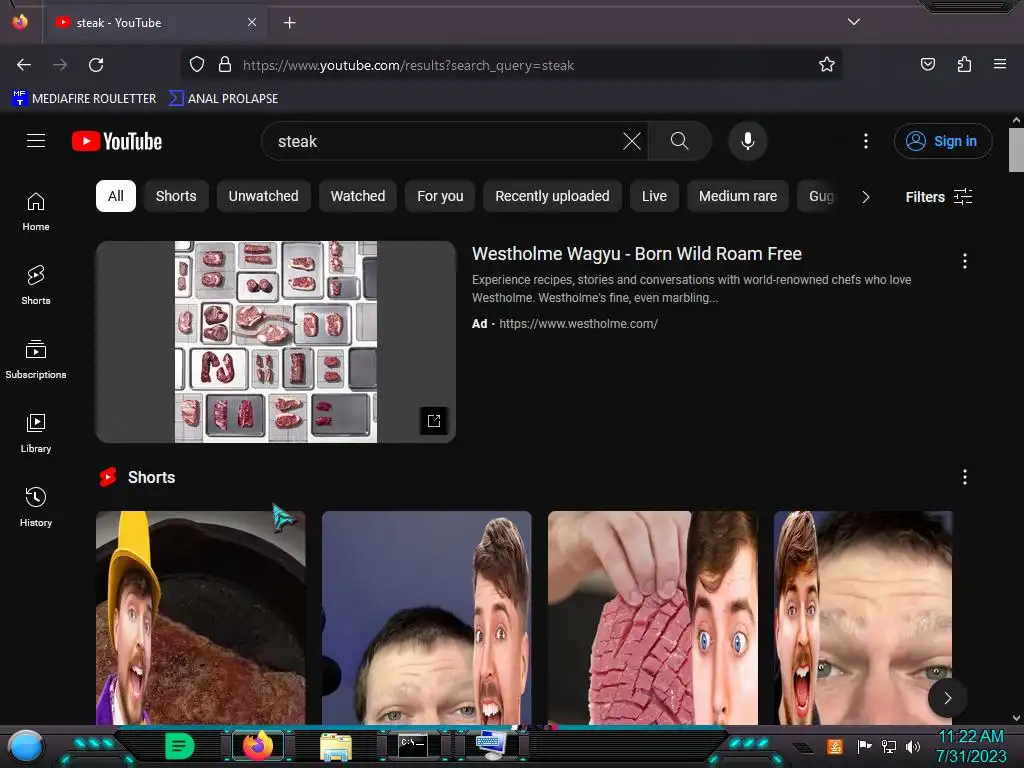
Task: Click the search magnifier button
Action: click(679, 141)
